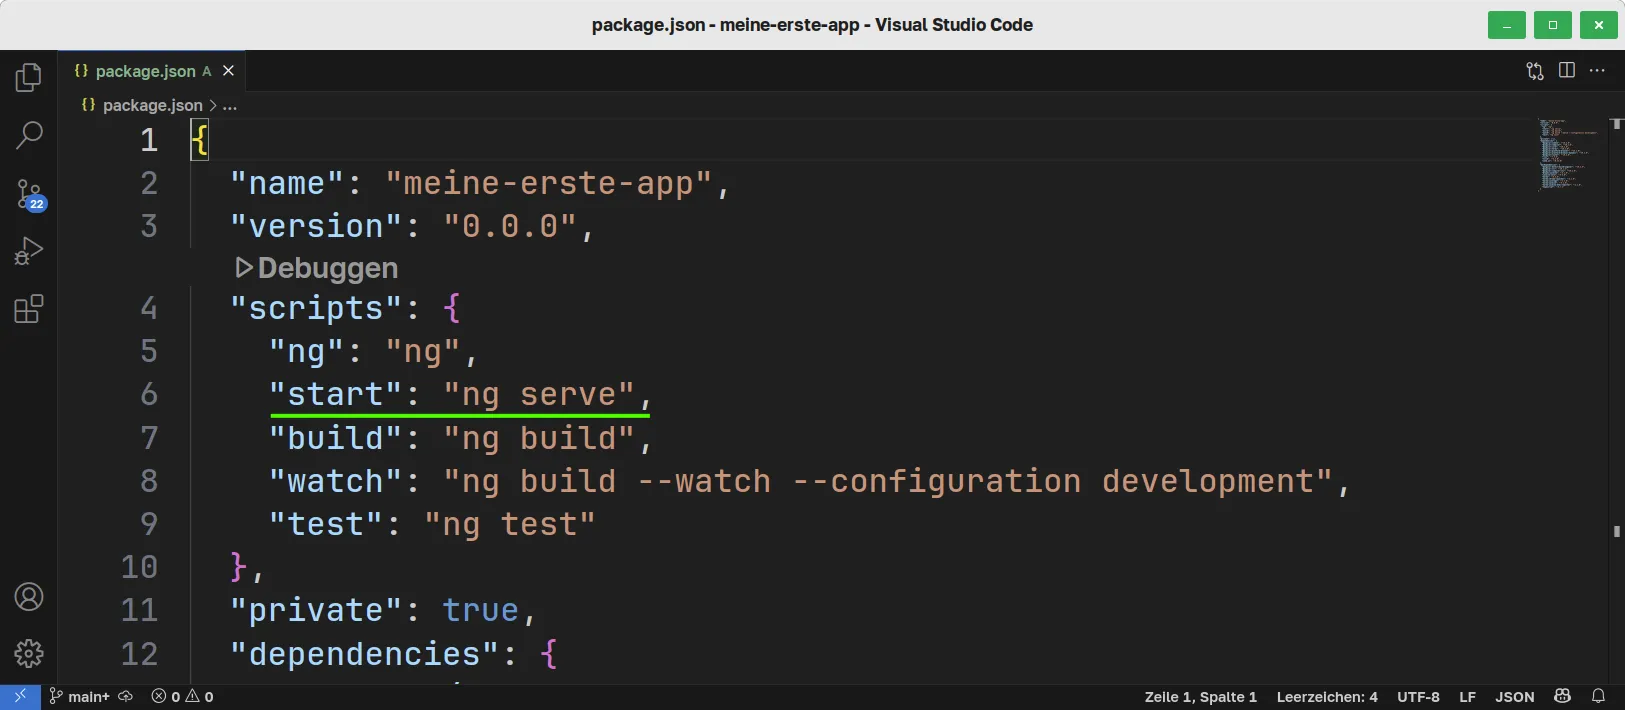The height and width of the screenshot is (710, 1625).
Task: Open the Extensions view
Action: click(x=29, y=308)
